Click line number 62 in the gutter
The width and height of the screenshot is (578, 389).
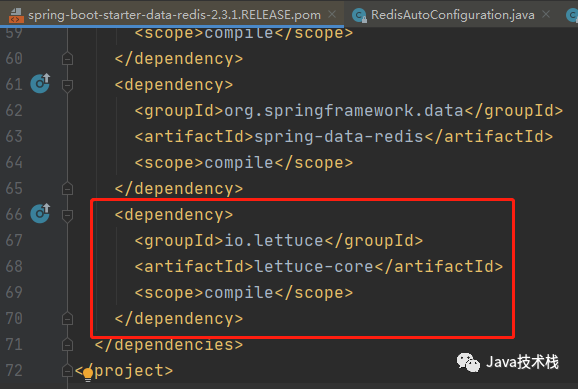14,111
